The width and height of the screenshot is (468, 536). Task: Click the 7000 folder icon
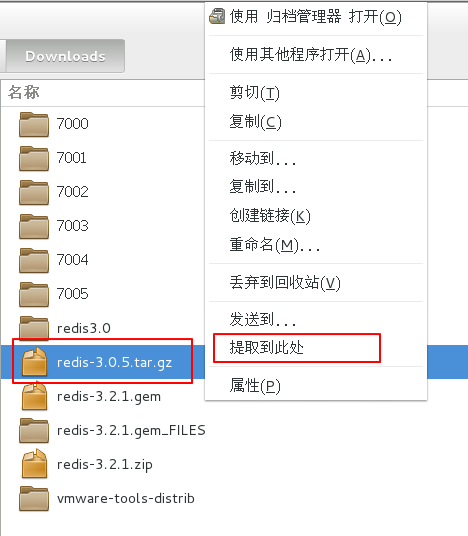pyautogui.click(x=34, y=124)
